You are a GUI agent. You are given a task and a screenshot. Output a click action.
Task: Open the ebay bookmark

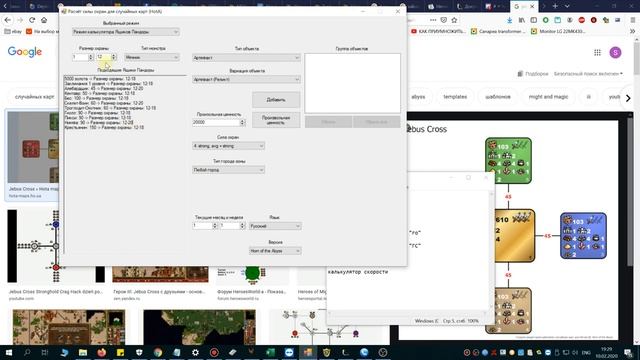[13, 31]
